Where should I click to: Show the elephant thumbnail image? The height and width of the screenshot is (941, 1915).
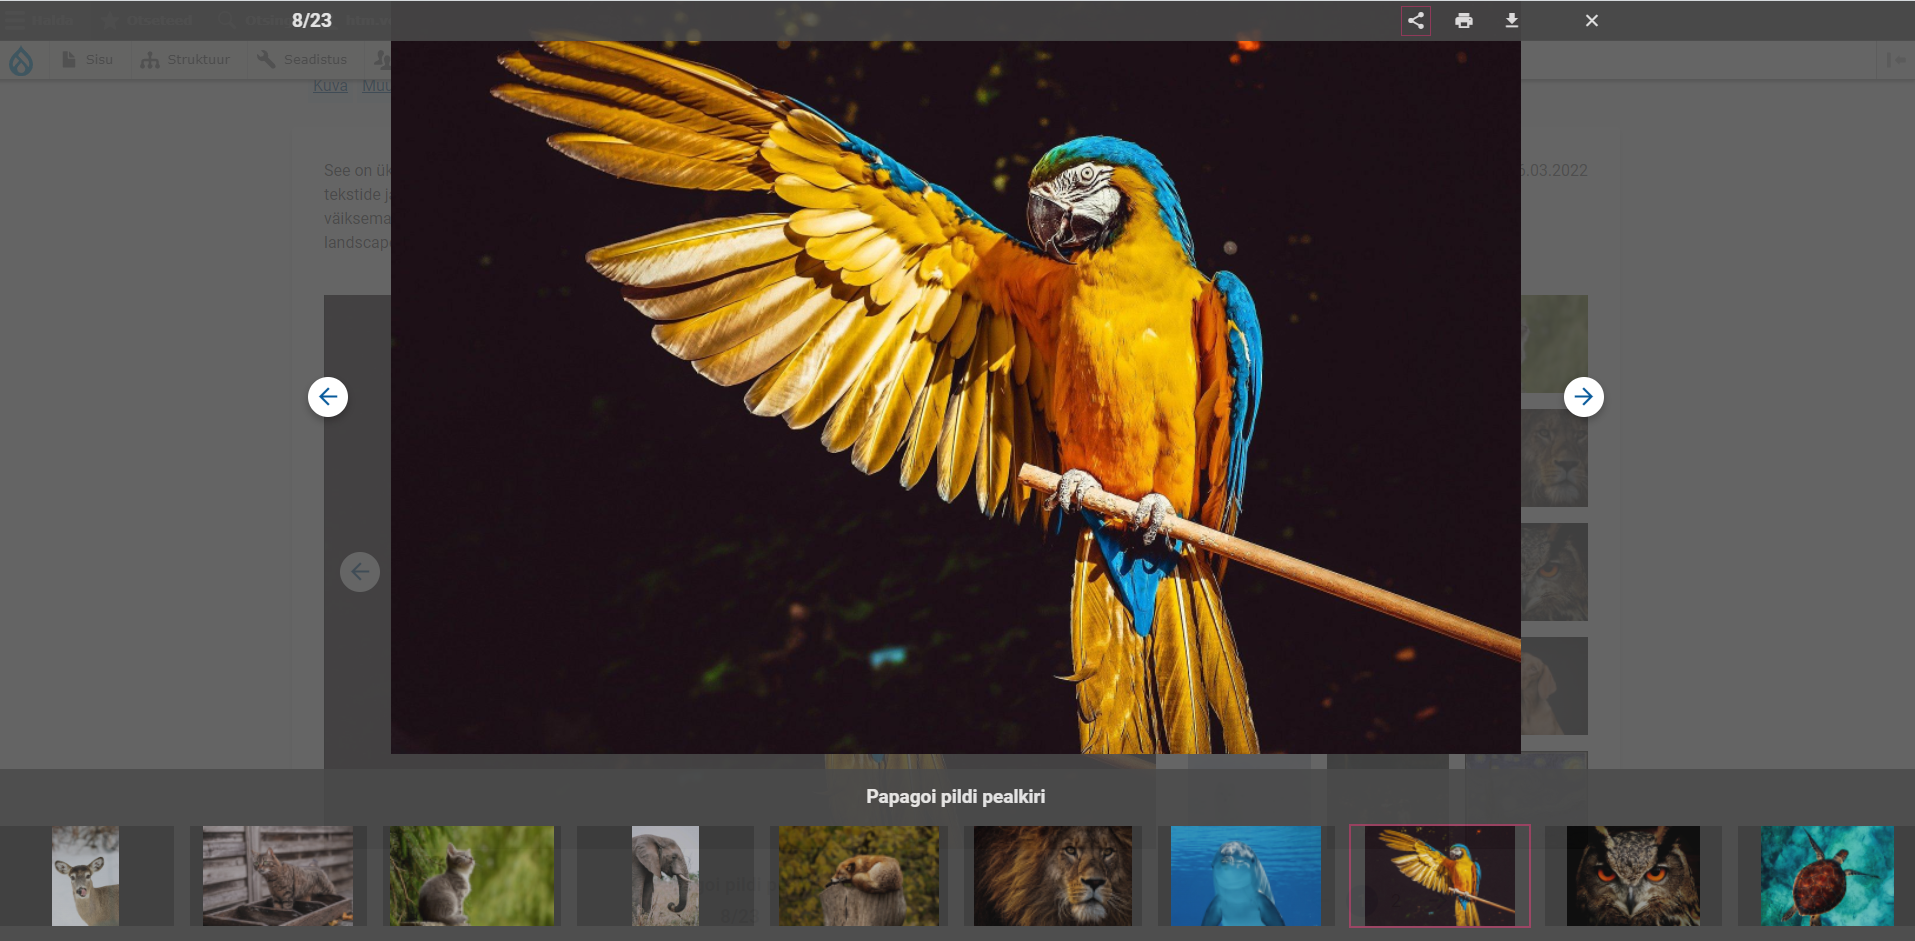point(665,875)
